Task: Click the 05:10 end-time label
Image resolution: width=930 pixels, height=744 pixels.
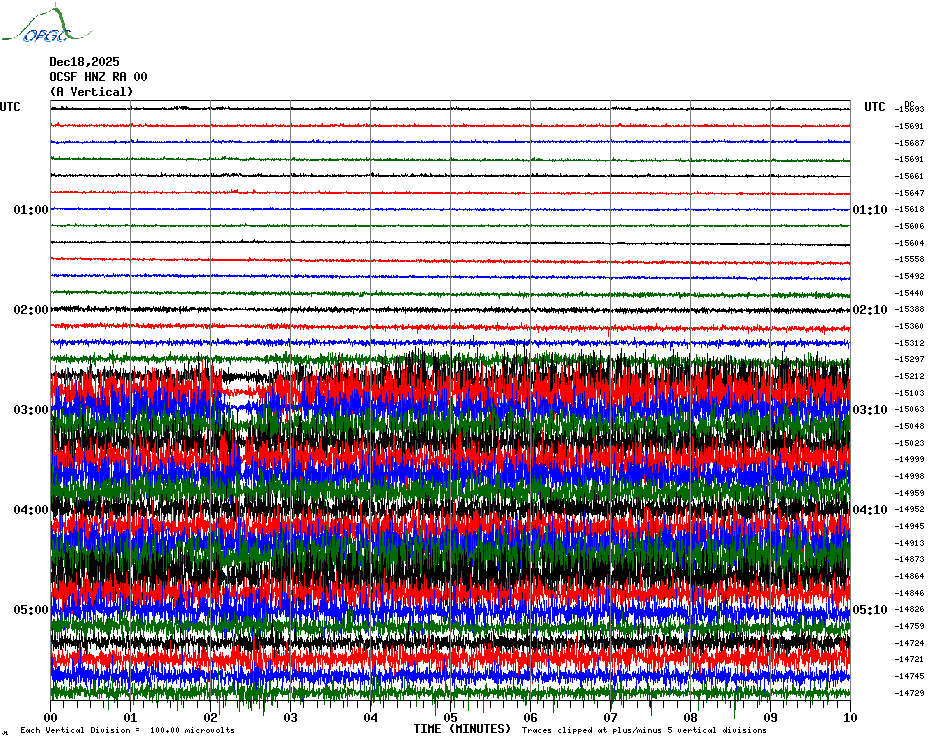Action: click(870, 610)
